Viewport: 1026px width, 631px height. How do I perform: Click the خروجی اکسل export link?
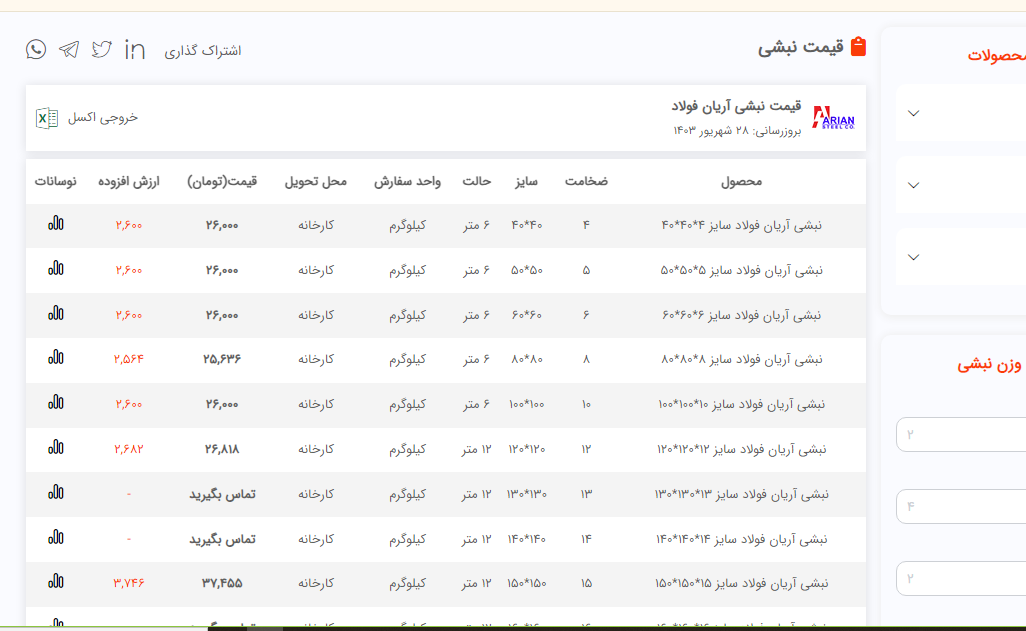[103, 118]
